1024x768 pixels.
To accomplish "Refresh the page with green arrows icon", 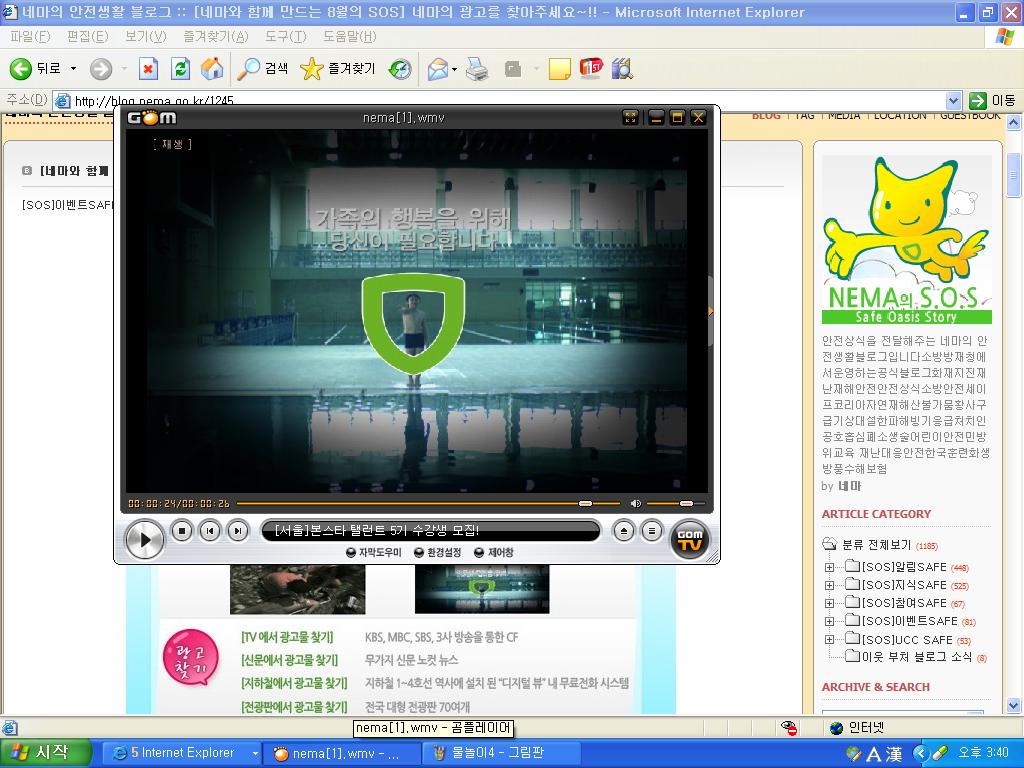I will point(180,69).
